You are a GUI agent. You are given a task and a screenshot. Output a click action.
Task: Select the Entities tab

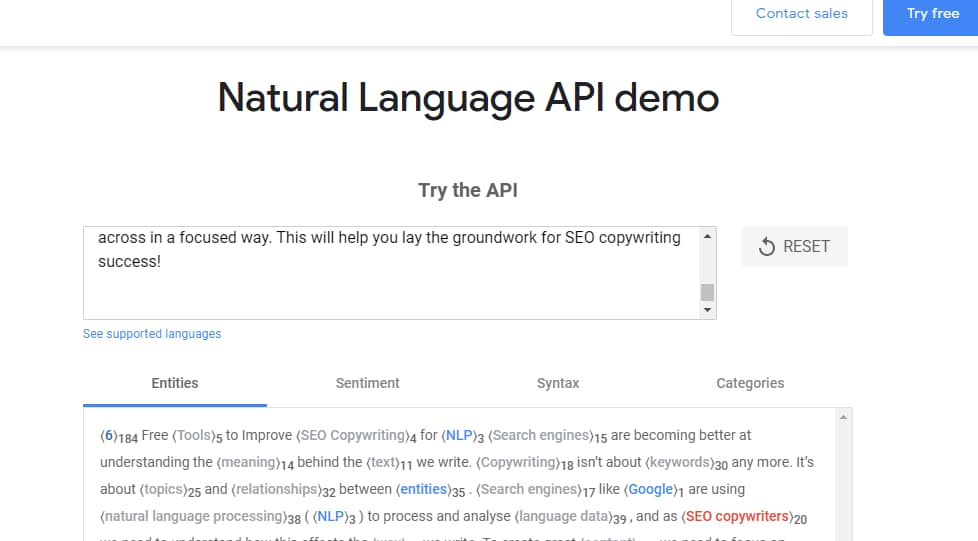(x=175, y=383)
